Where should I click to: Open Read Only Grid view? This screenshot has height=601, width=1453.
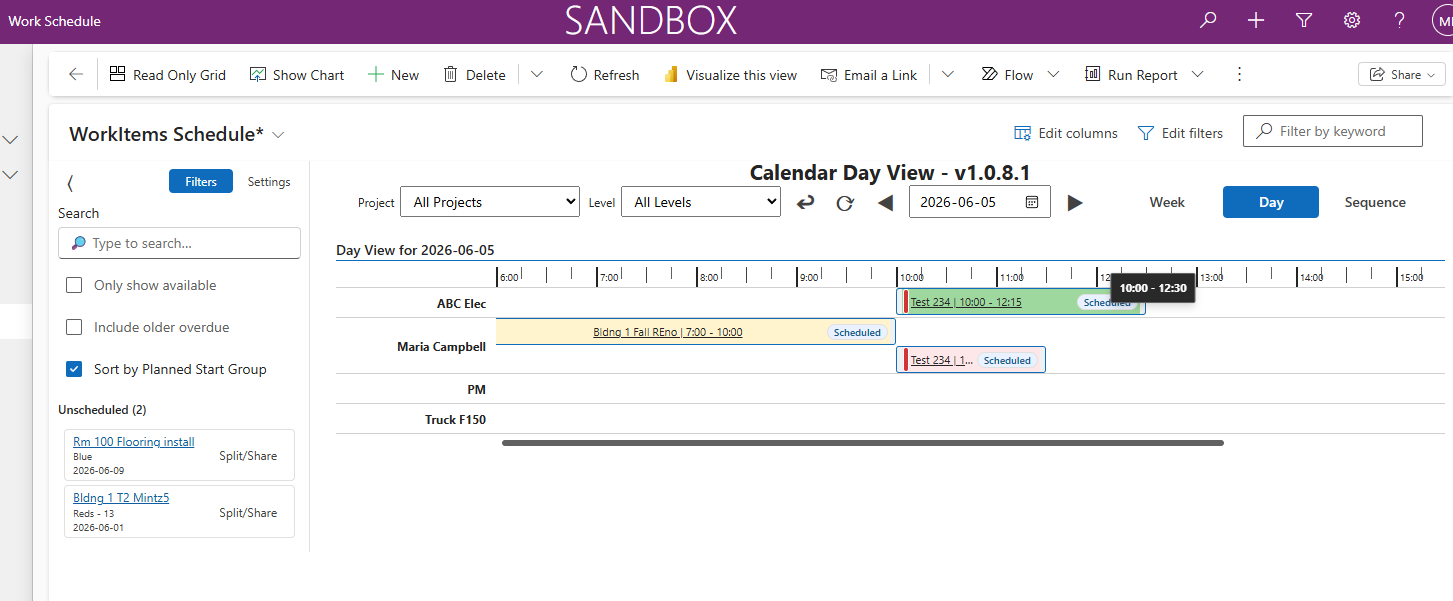click(167, 74)
